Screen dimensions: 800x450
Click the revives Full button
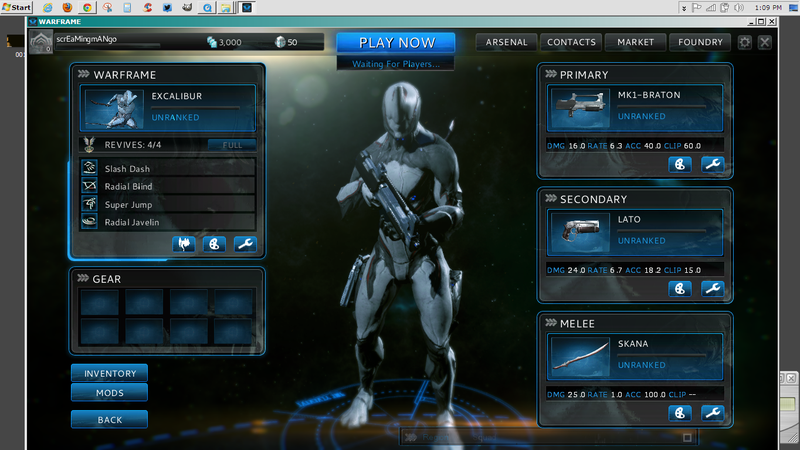(x=232, y=145)
